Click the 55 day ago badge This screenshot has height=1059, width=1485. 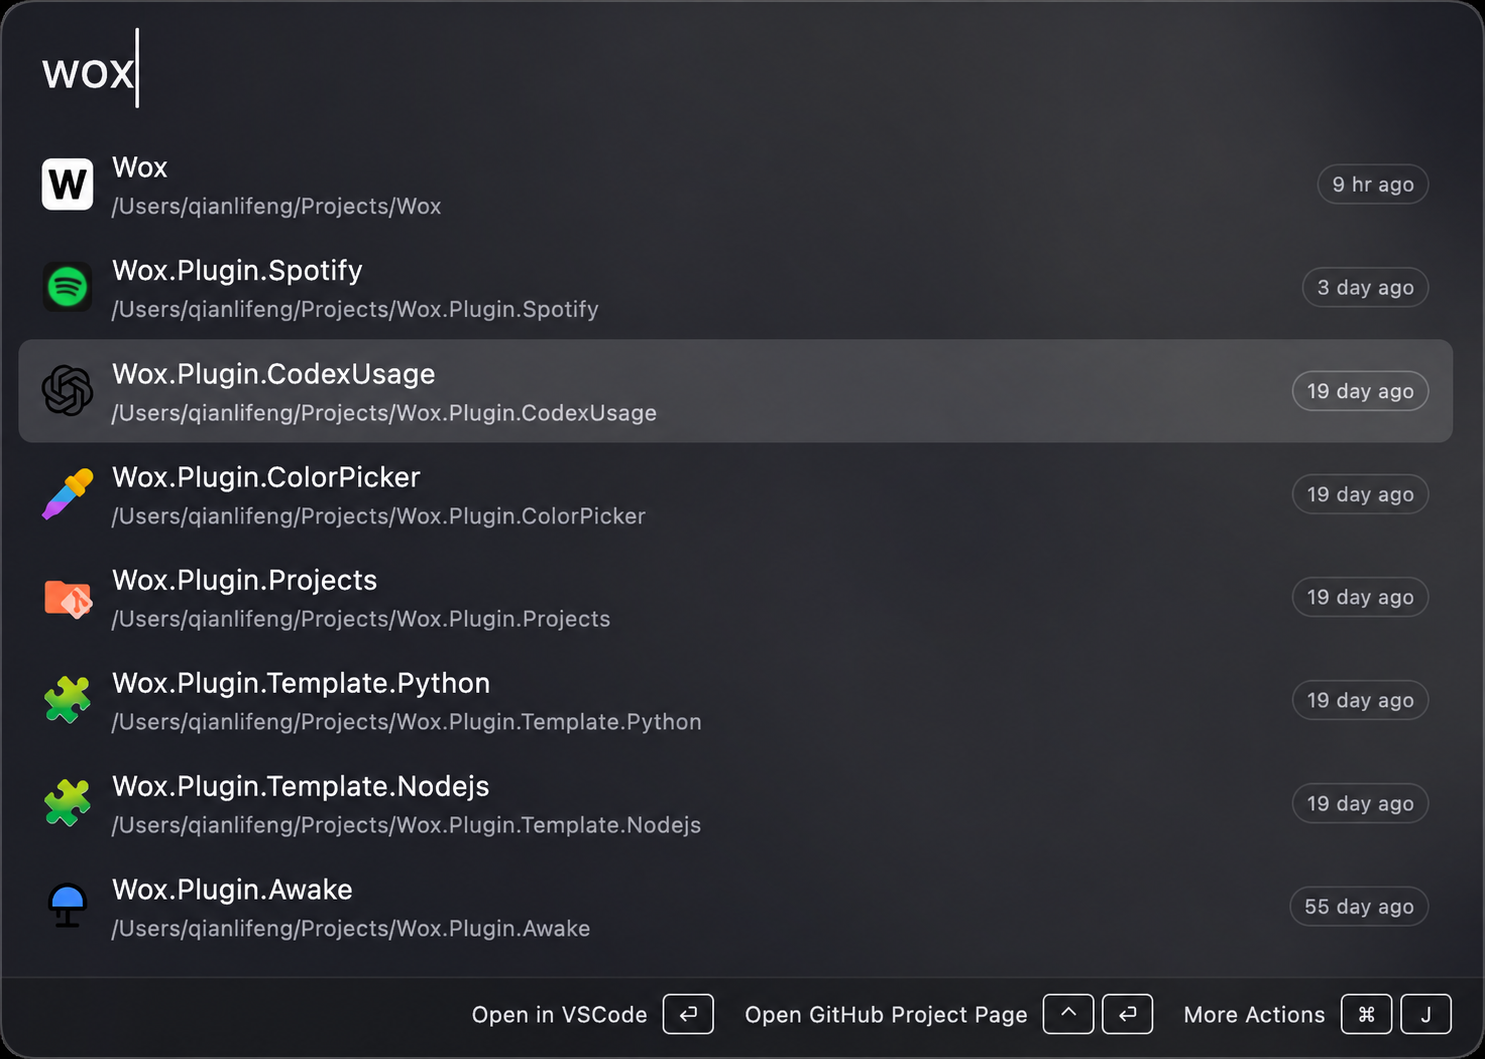(x=1359, y=906)
